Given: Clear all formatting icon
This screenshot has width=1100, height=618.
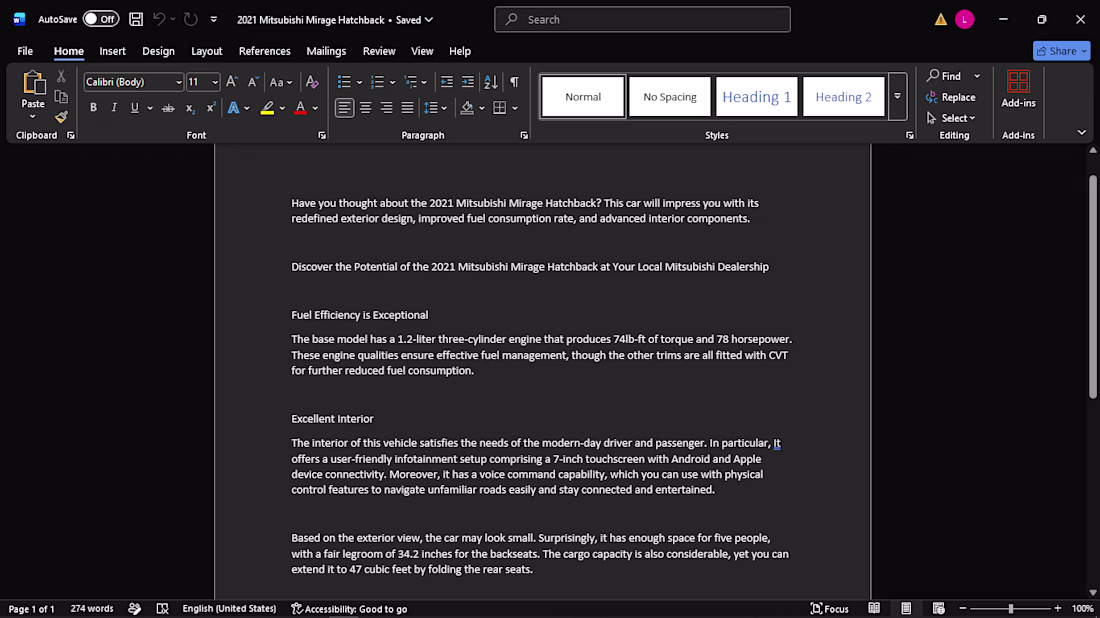Looking at the screenshot, I should point(312,82).
